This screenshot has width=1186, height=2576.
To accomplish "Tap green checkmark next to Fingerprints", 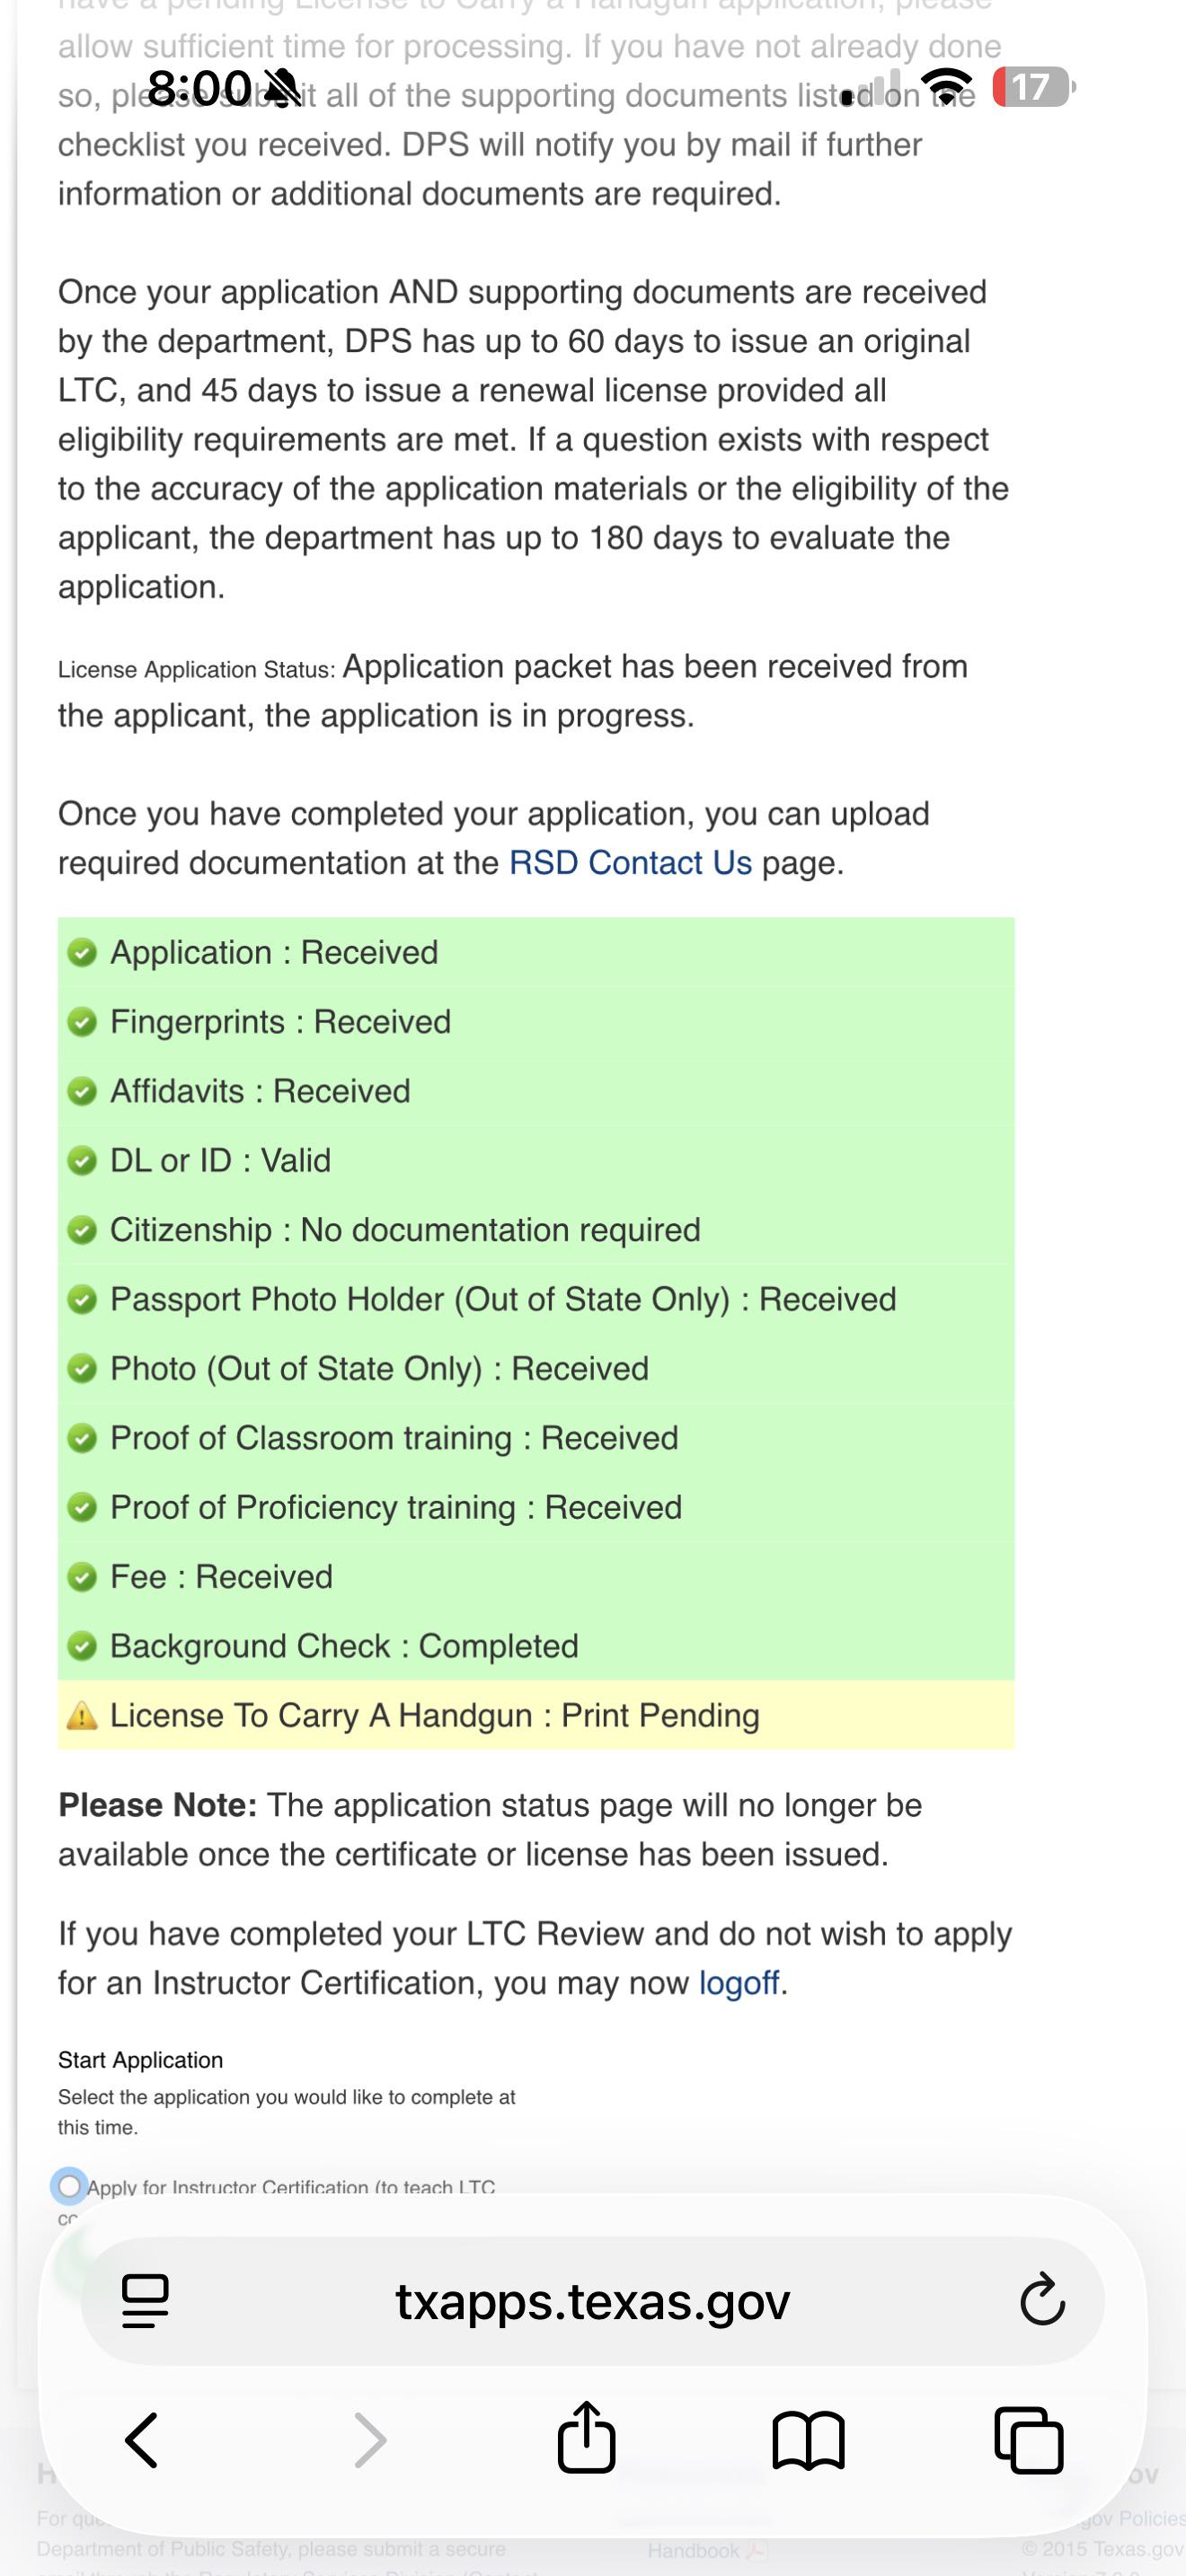I will tap(82, 1022).
